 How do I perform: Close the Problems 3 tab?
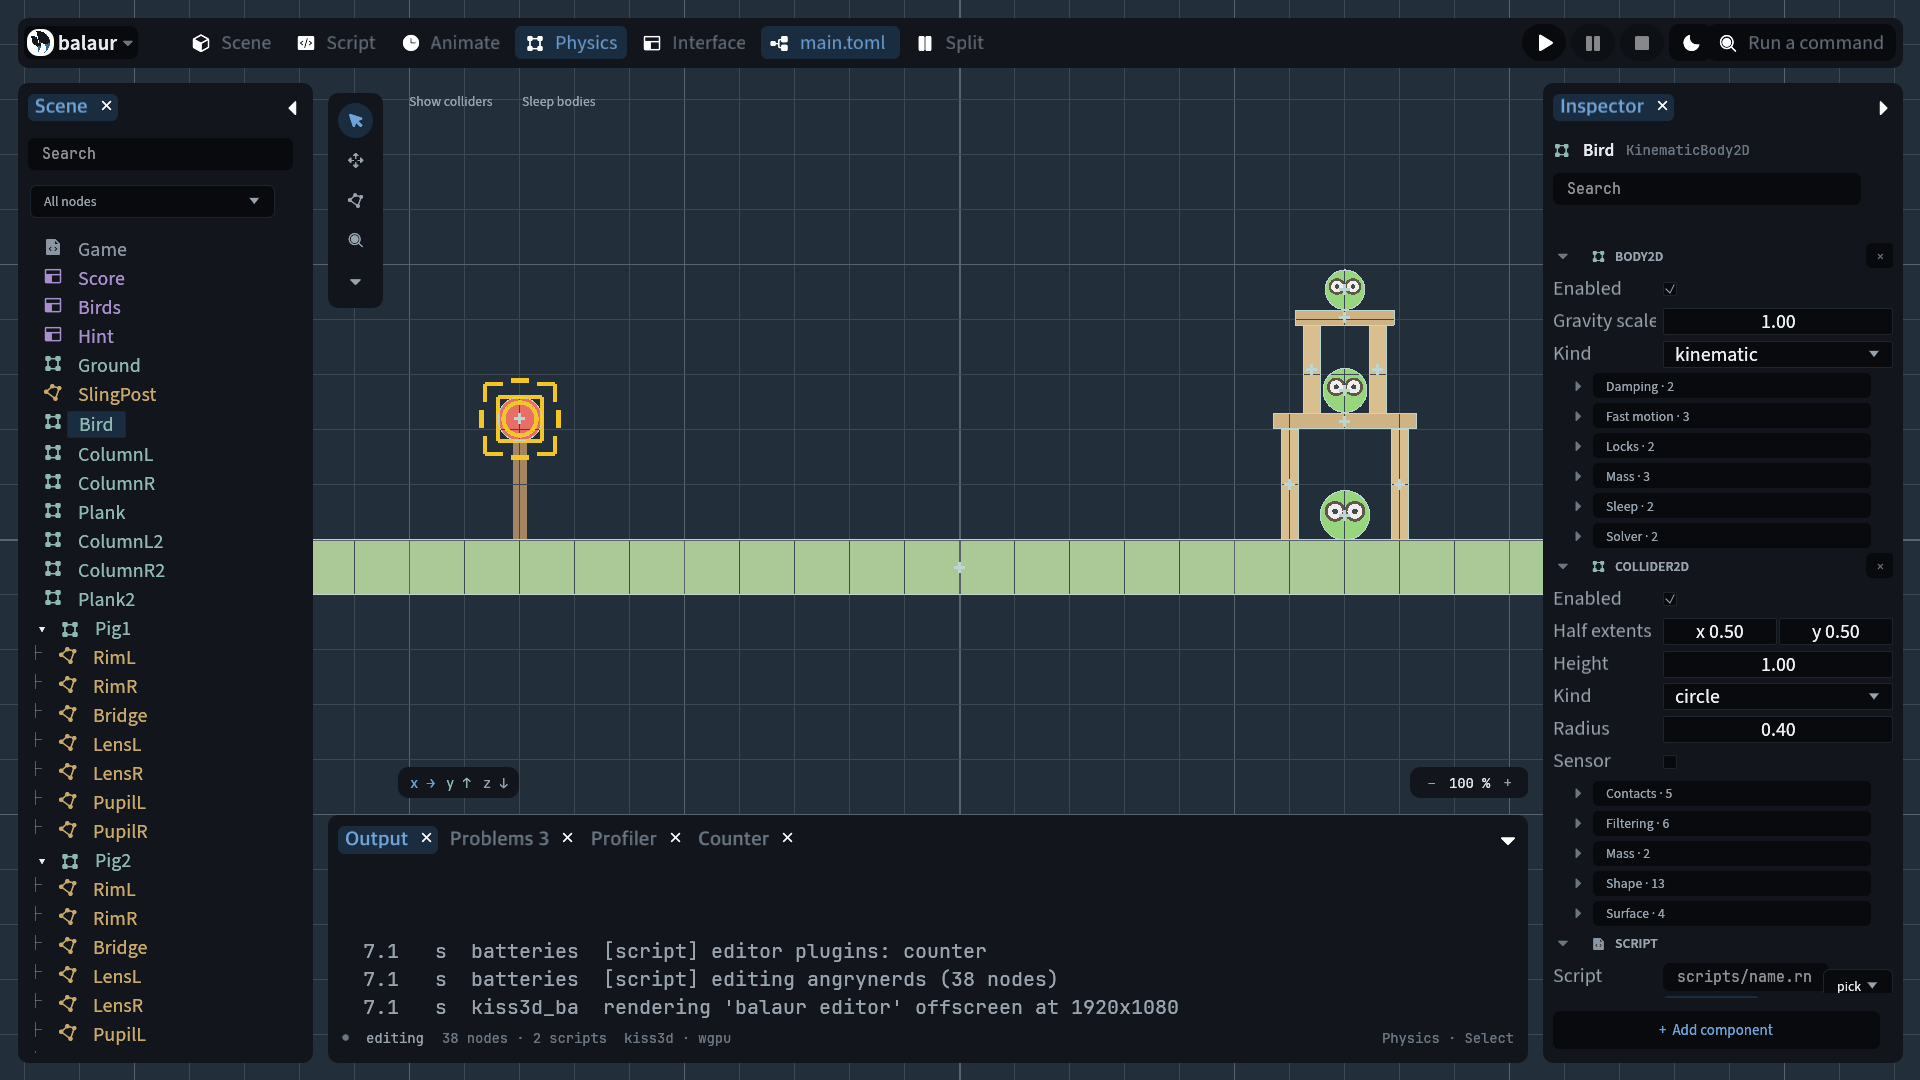[567, 838]
